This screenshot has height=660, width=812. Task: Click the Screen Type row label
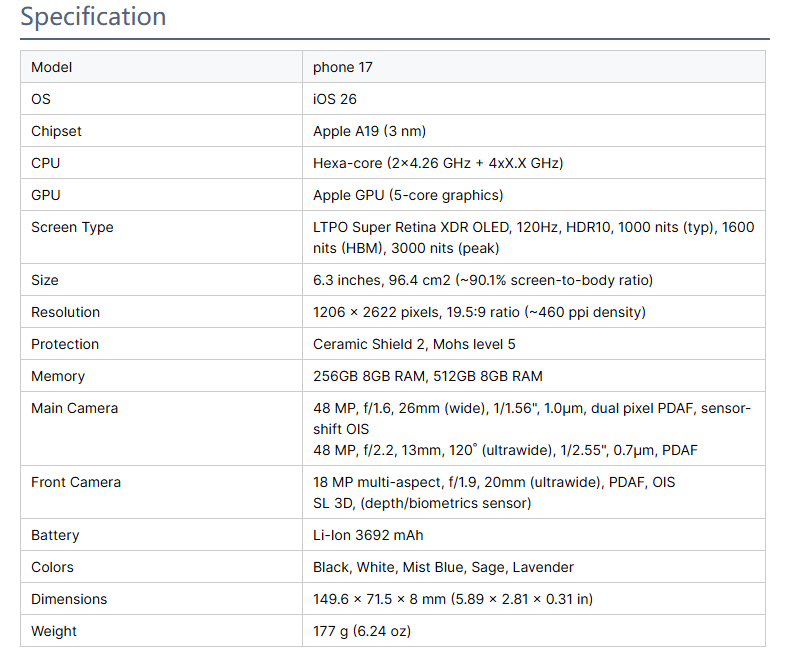72,227
